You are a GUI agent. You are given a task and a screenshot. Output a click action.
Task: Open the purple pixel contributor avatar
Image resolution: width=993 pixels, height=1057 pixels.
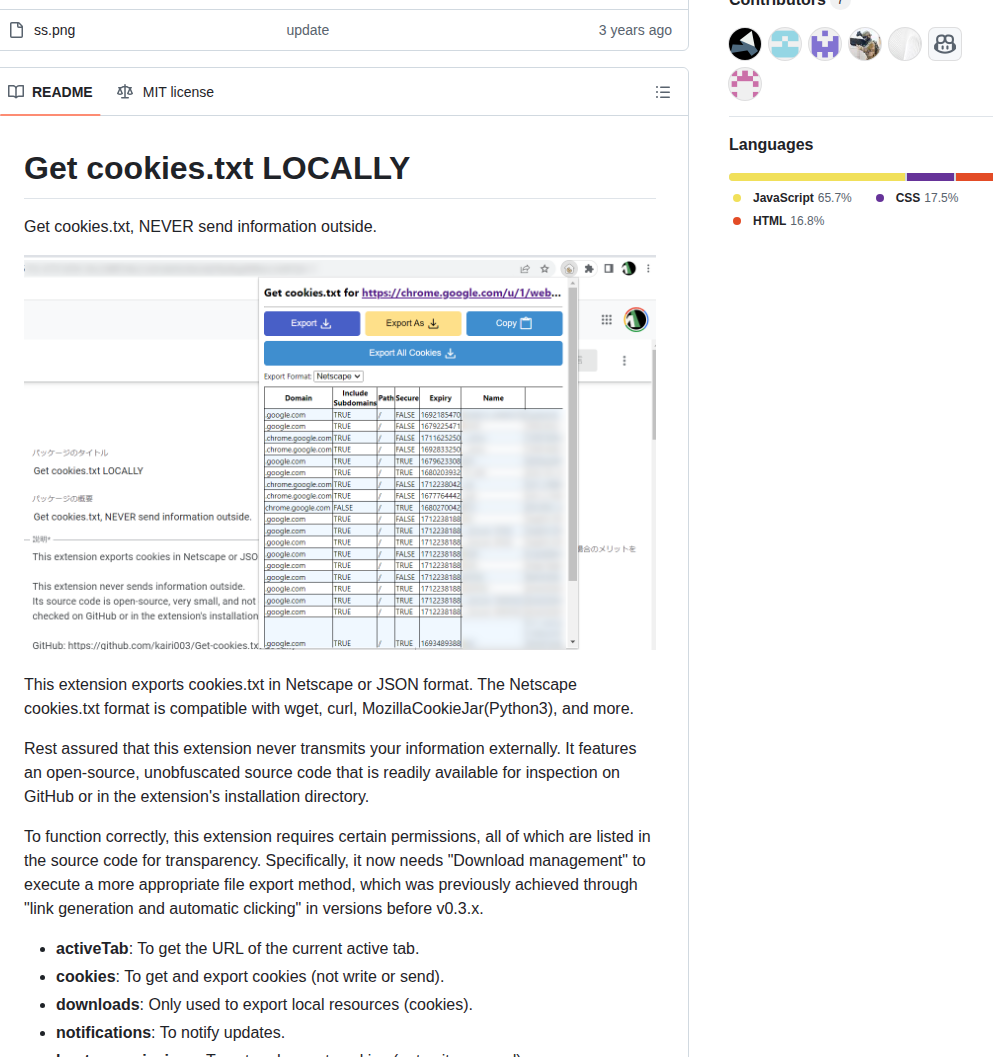pyautogui.click(x=824, y=44)
